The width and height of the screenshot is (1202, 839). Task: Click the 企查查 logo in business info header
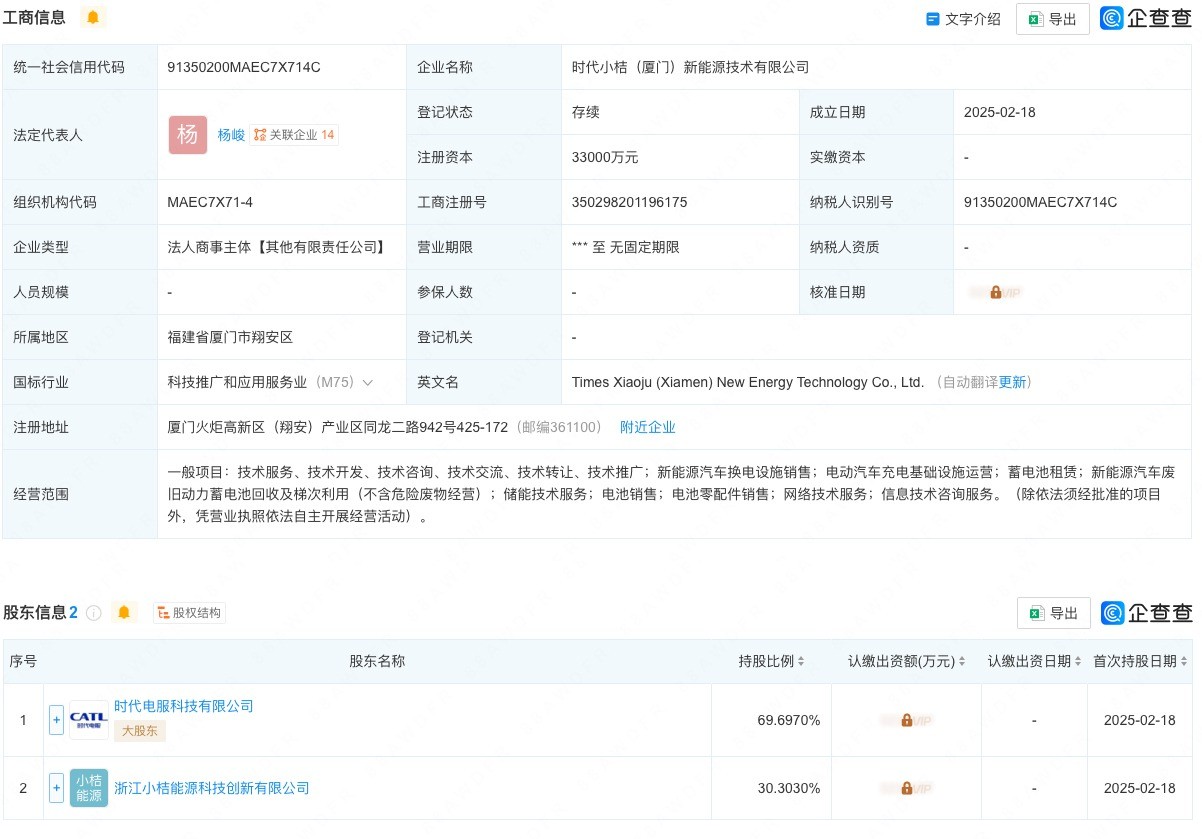(1146, 18)
